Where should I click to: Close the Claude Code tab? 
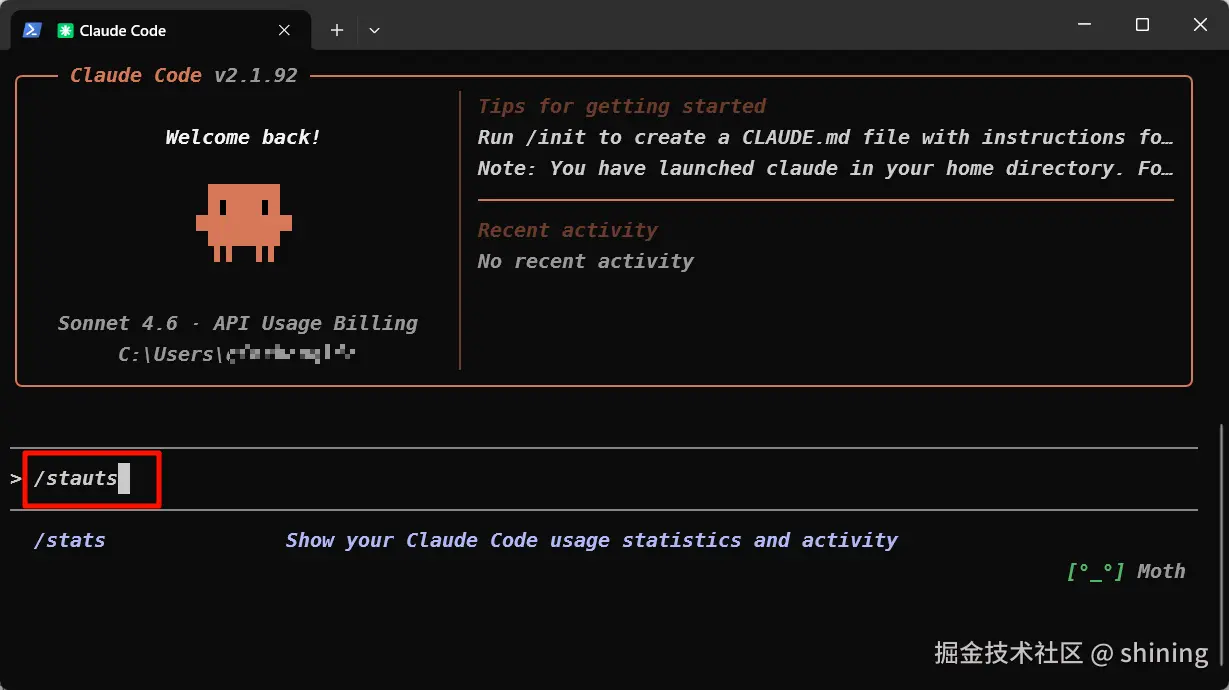[x=284, y=30]
